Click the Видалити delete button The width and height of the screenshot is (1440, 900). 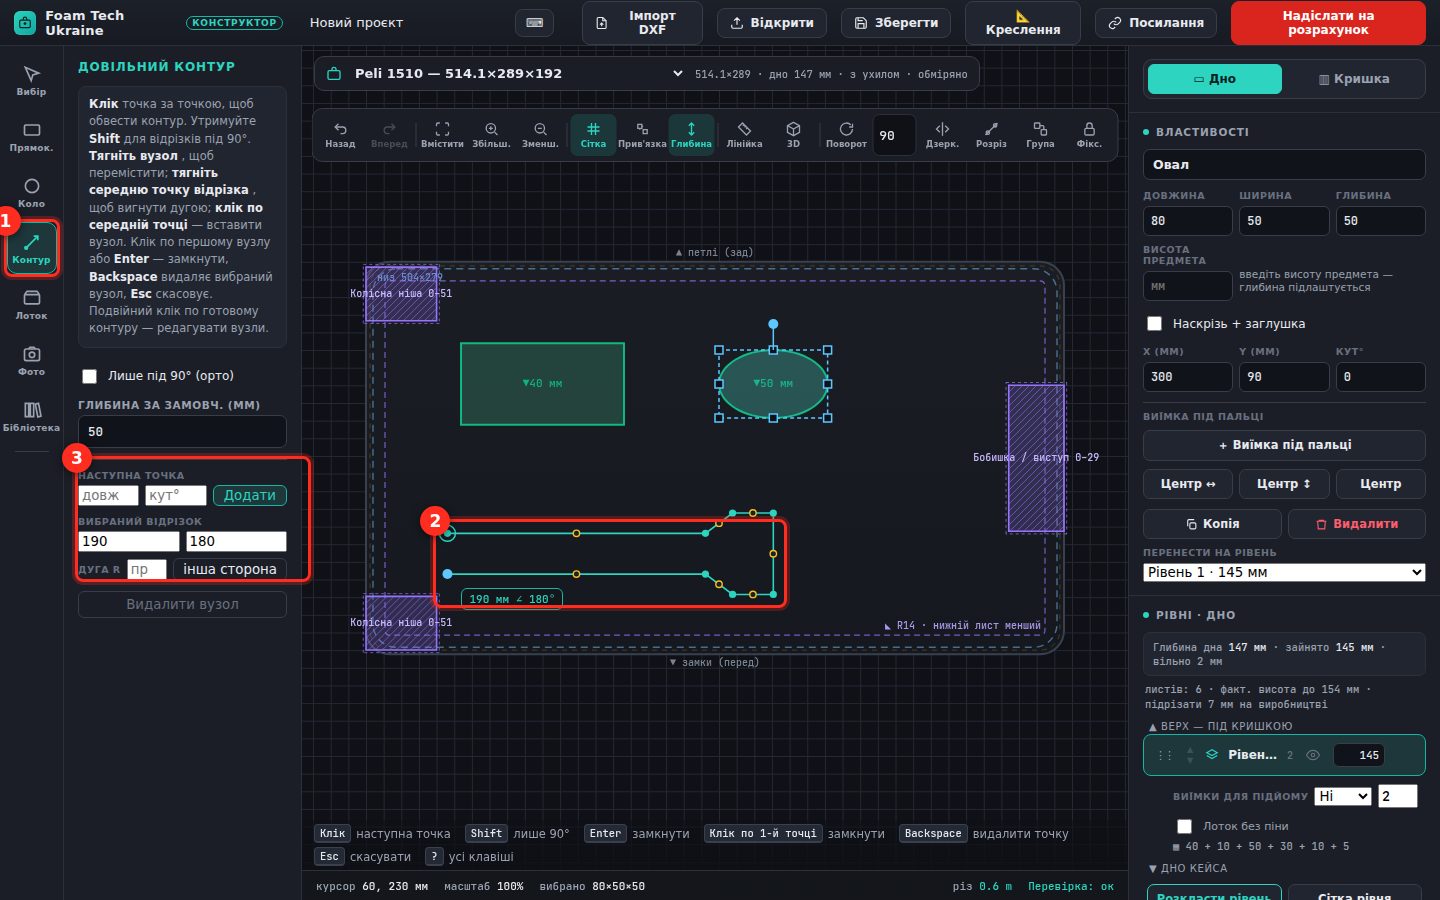point(1357,524)
